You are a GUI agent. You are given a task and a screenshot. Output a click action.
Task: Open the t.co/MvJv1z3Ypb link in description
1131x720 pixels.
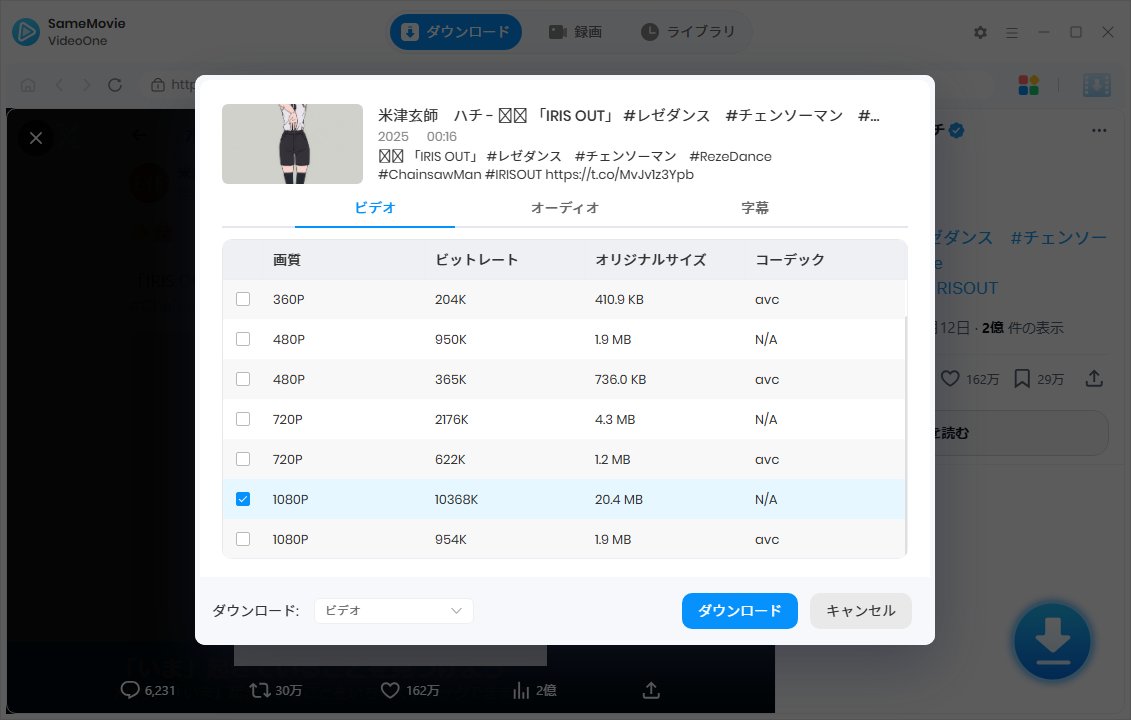coord(619,175)
